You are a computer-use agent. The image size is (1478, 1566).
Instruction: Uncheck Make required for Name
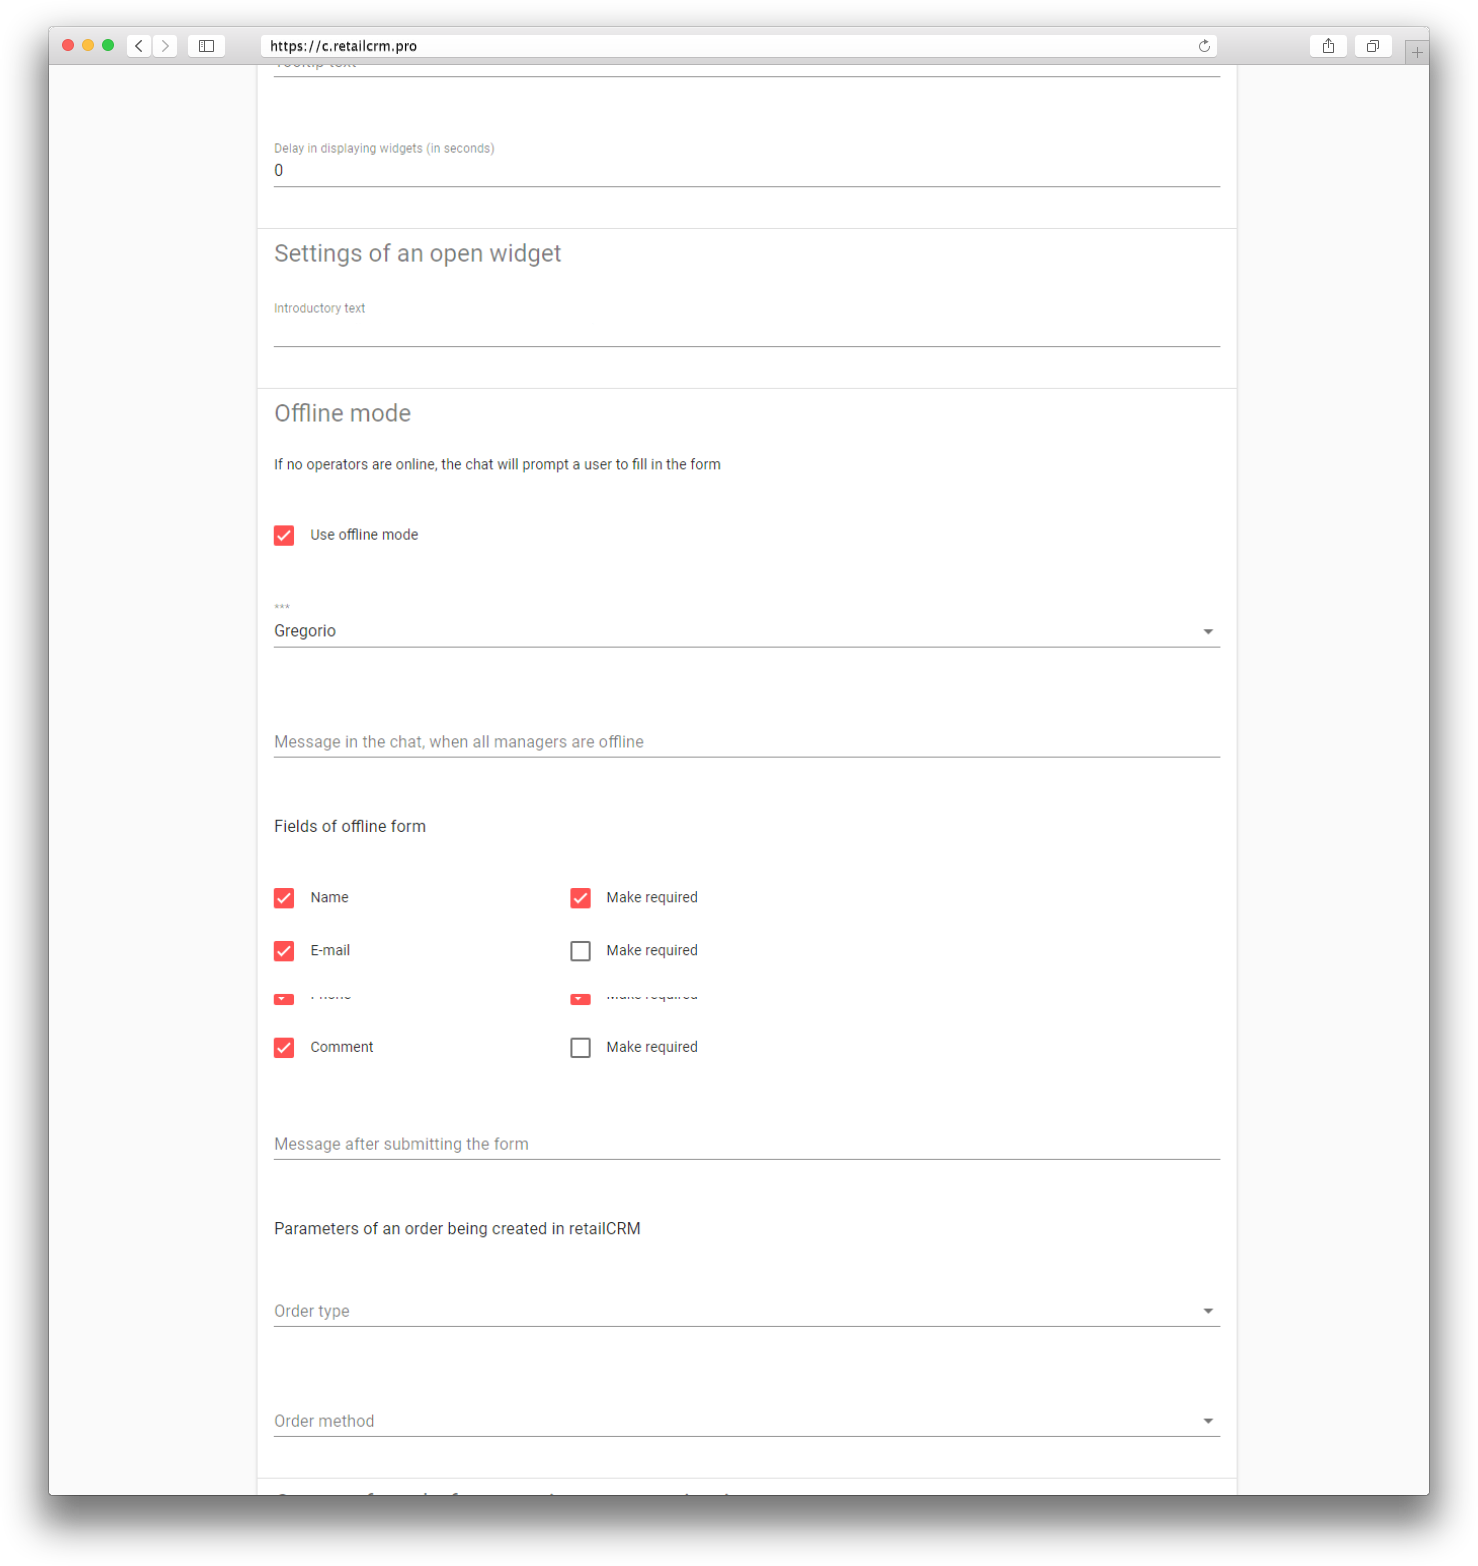coord(580,898)
